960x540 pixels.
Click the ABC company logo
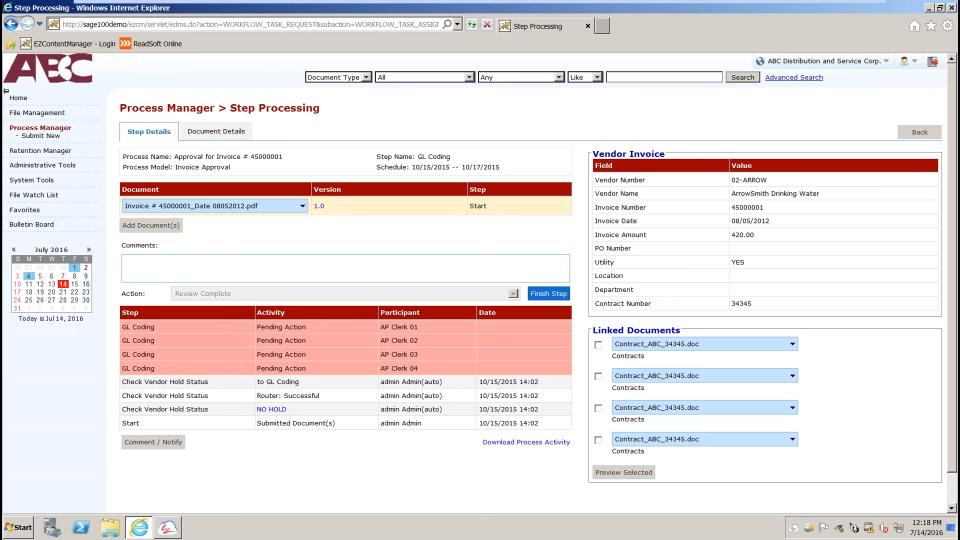coord(48,68)
